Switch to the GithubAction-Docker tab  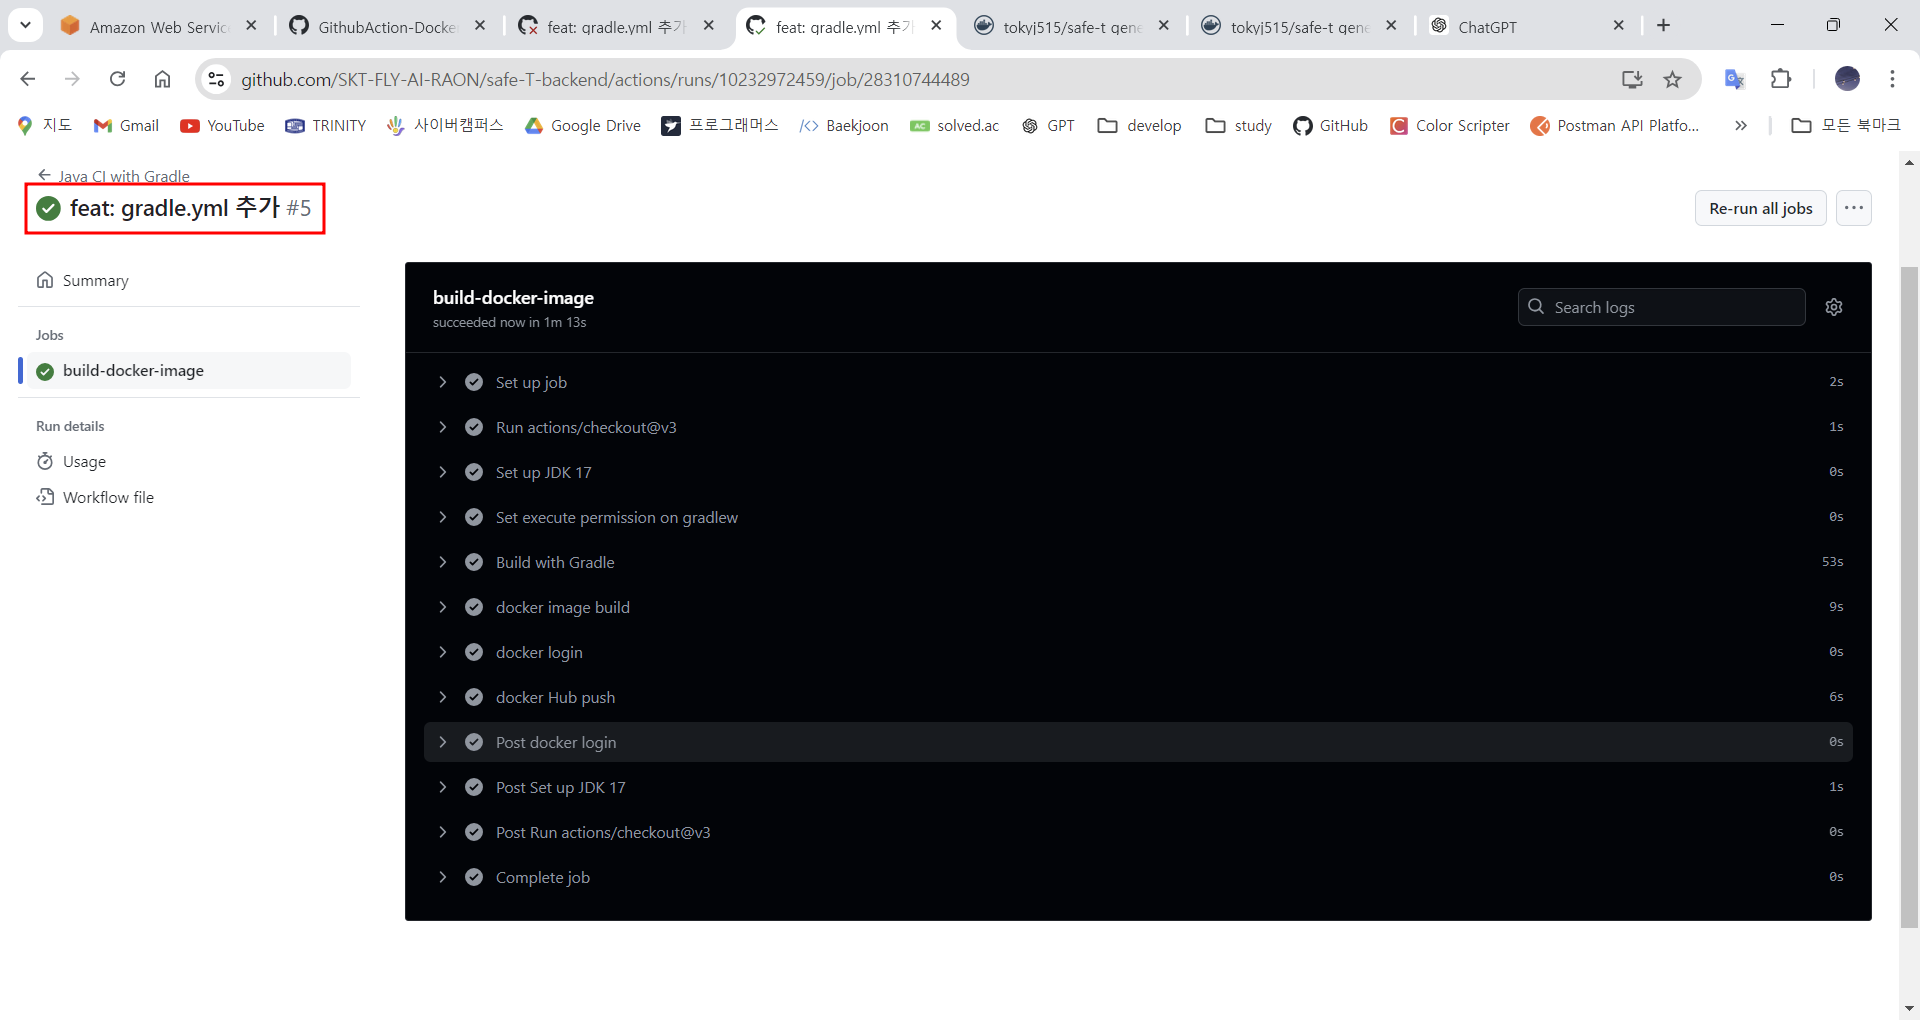coord(380,26)
